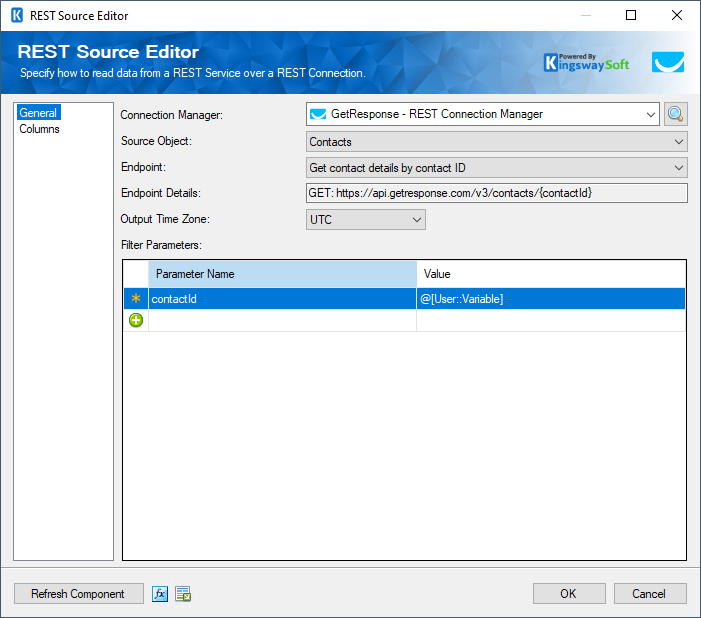Click the K app icon in title bar
Viewport: 701px width, 618px height.
tap(17, 16)
